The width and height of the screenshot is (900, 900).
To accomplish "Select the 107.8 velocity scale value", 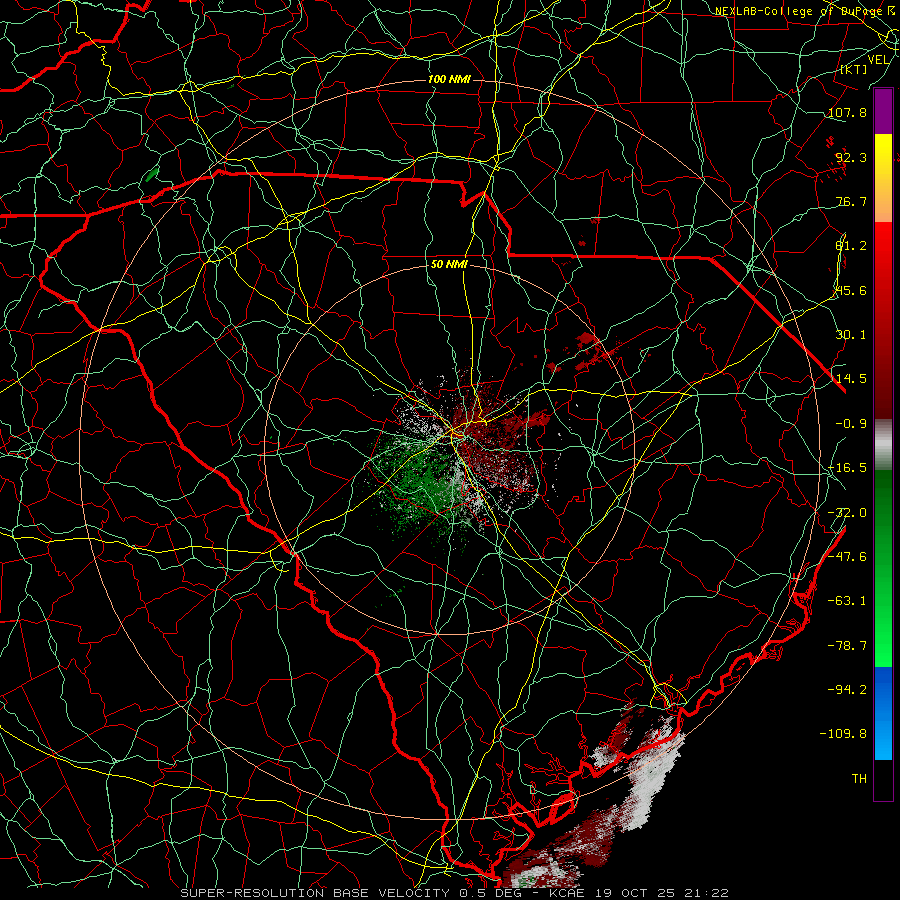I will tap(847, 112).
